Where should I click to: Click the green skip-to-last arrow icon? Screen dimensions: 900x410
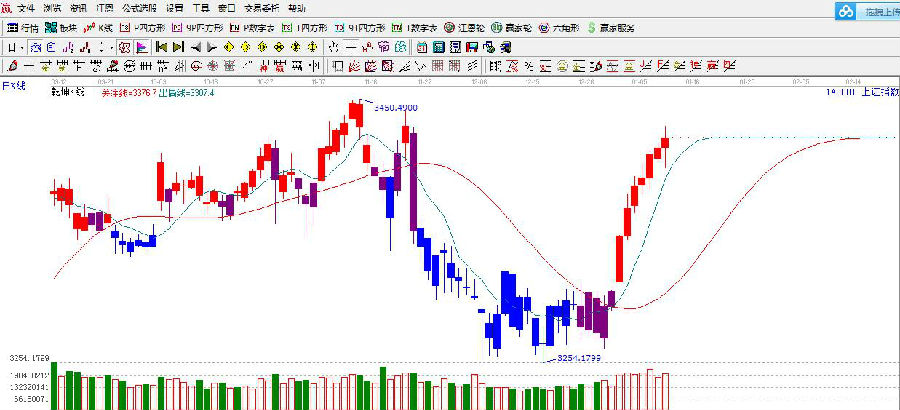(178, 47)
